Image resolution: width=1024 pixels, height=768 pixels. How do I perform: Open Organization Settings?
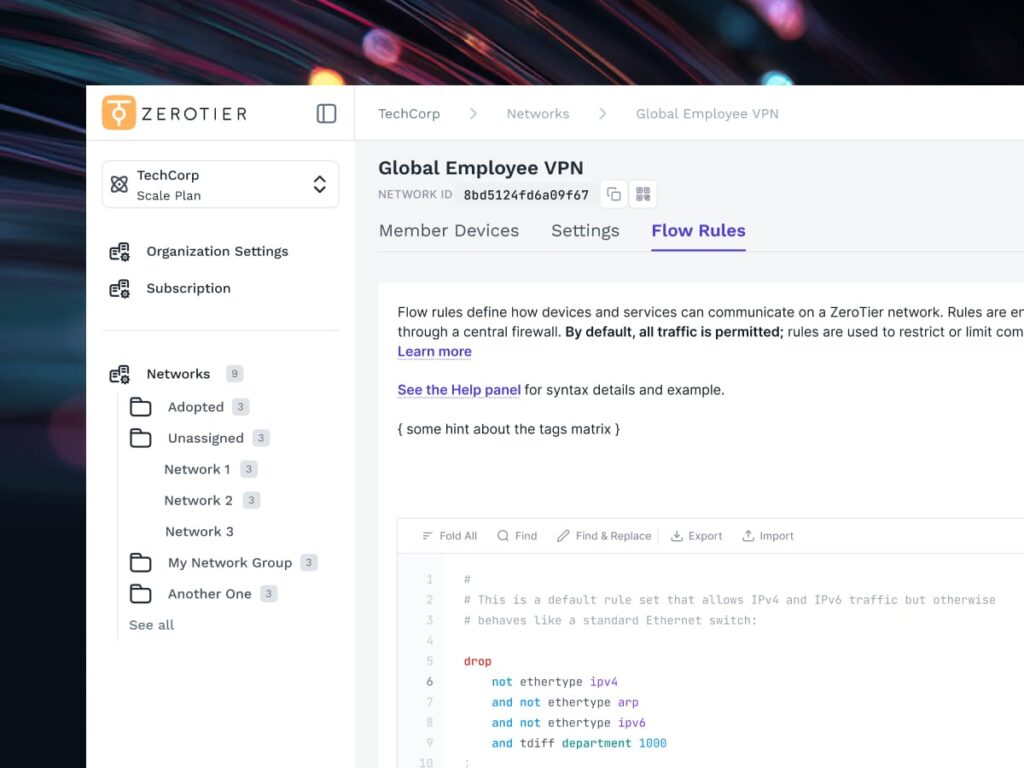(x=217, y=251)
